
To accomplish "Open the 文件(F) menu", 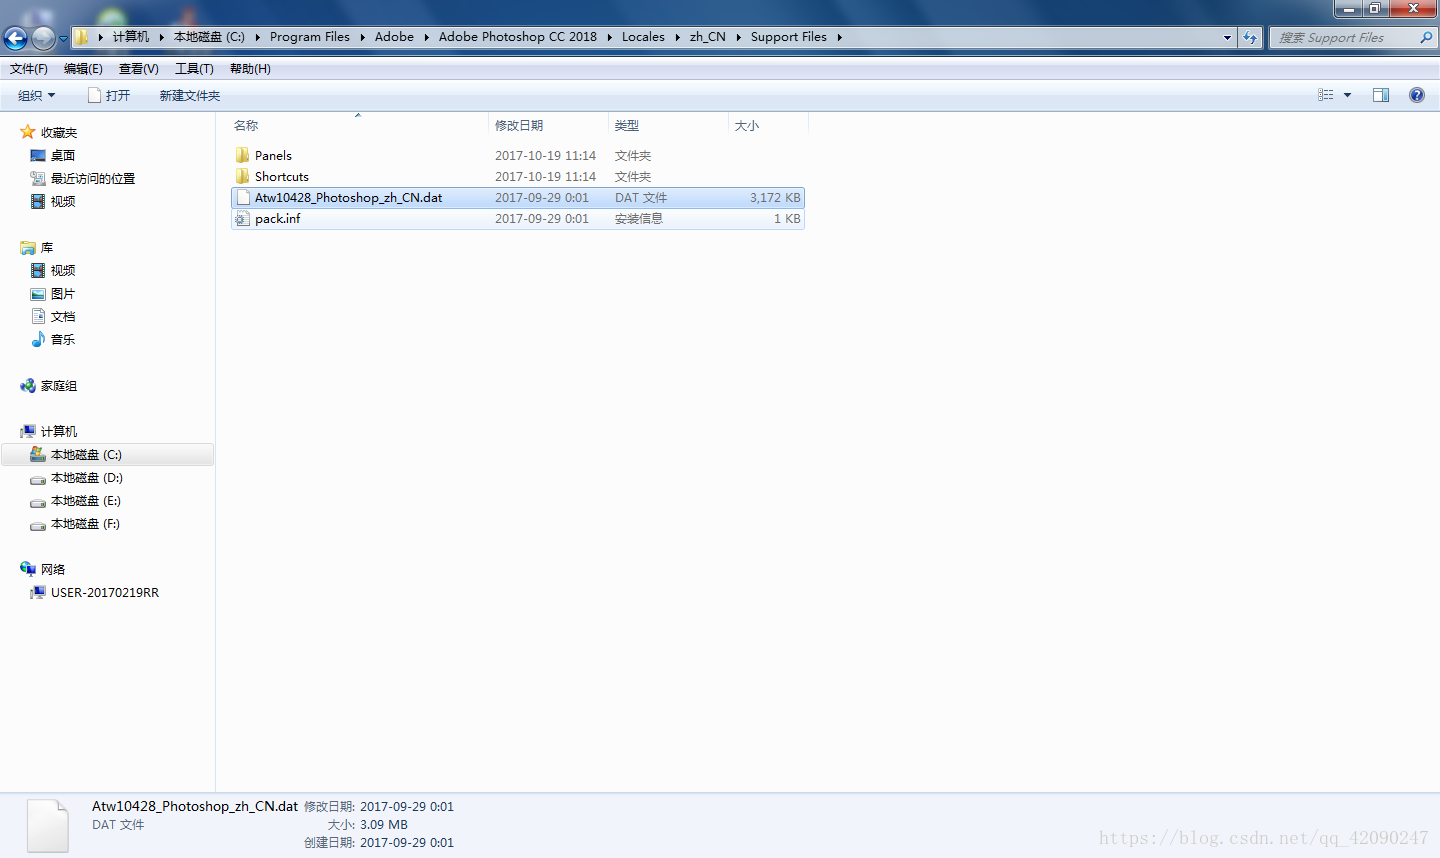I will (x=29, y=69).
